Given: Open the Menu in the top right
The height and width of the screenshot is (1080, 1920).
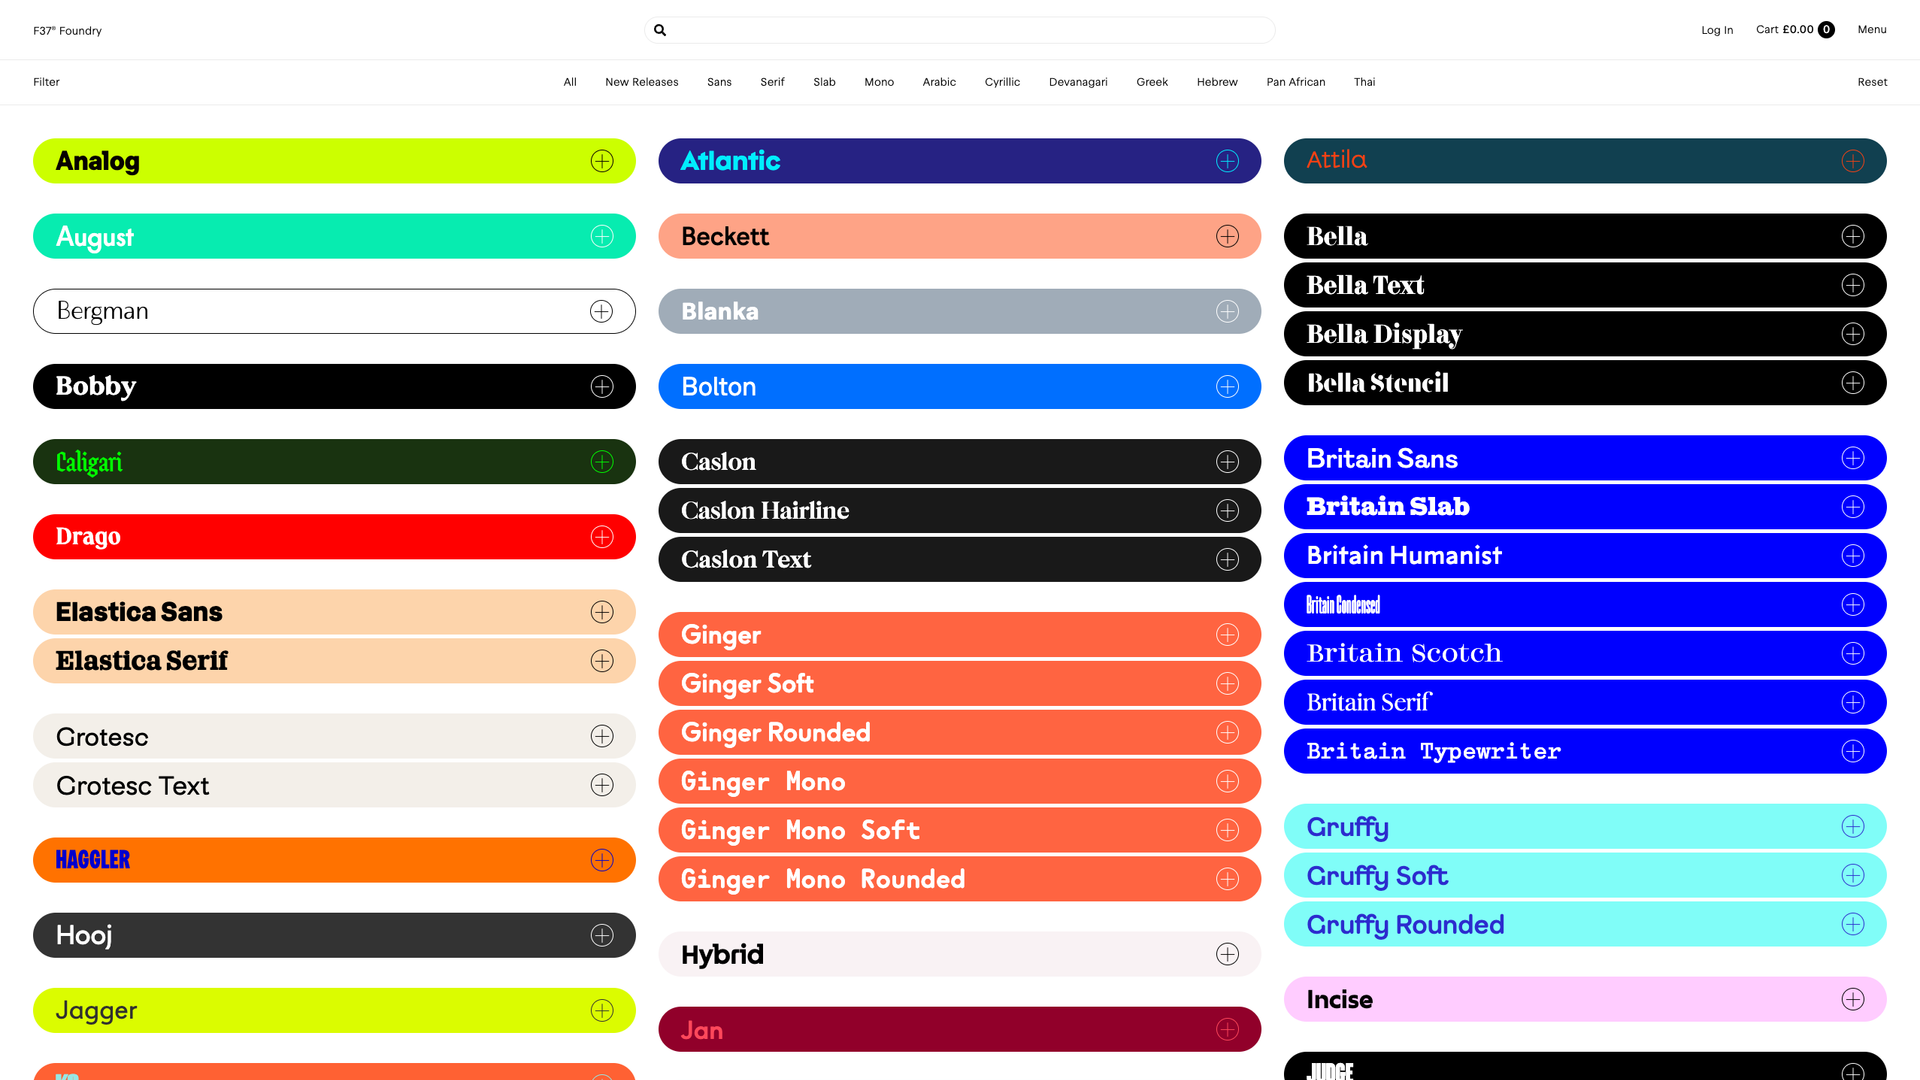Looking at the screenshot, I should pyautogui.click(x=1871, y=29).
